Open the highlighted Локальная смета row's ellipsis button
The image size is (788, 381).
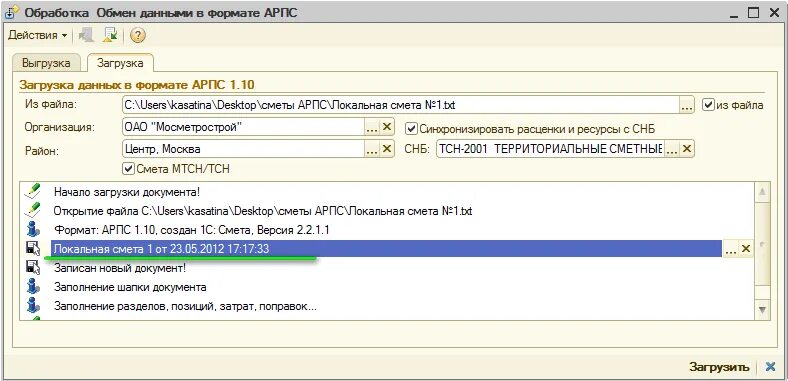(730, 249)
